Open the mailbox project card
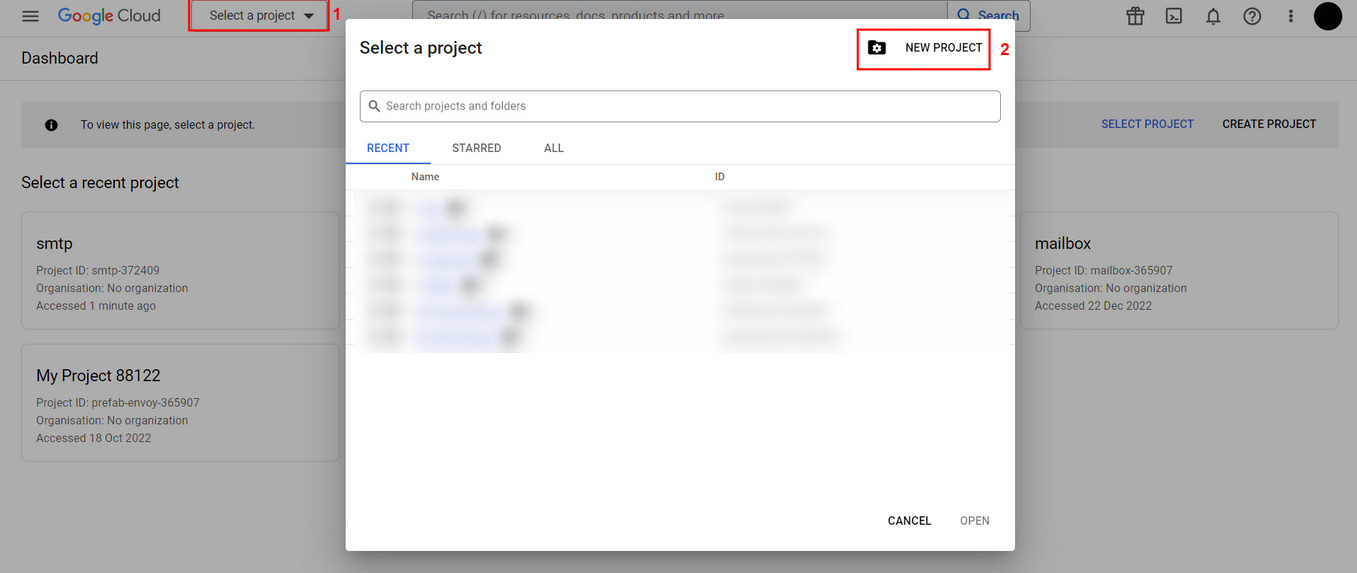The height and width of the screenshot is (573, 1357). coord(1179,270)
